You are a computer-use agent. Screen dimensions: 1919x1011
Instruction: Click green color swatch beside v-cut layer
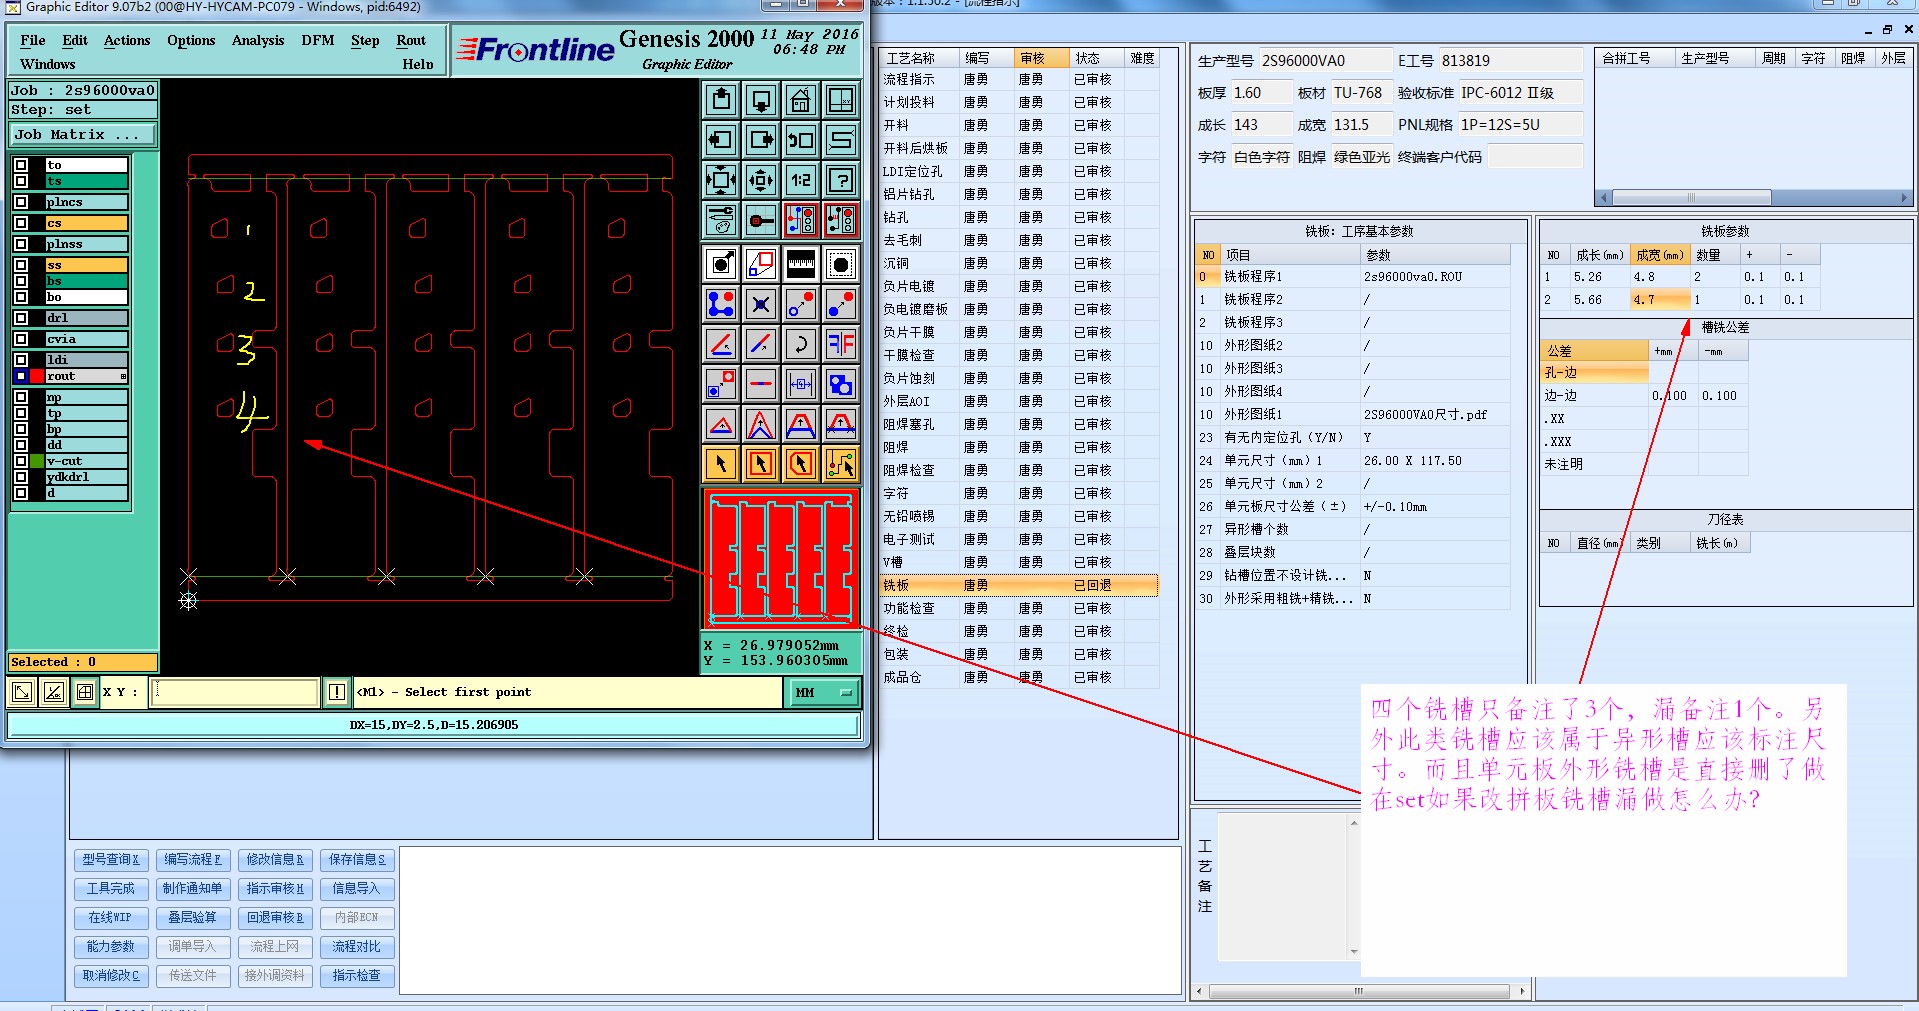click(37, 461)
